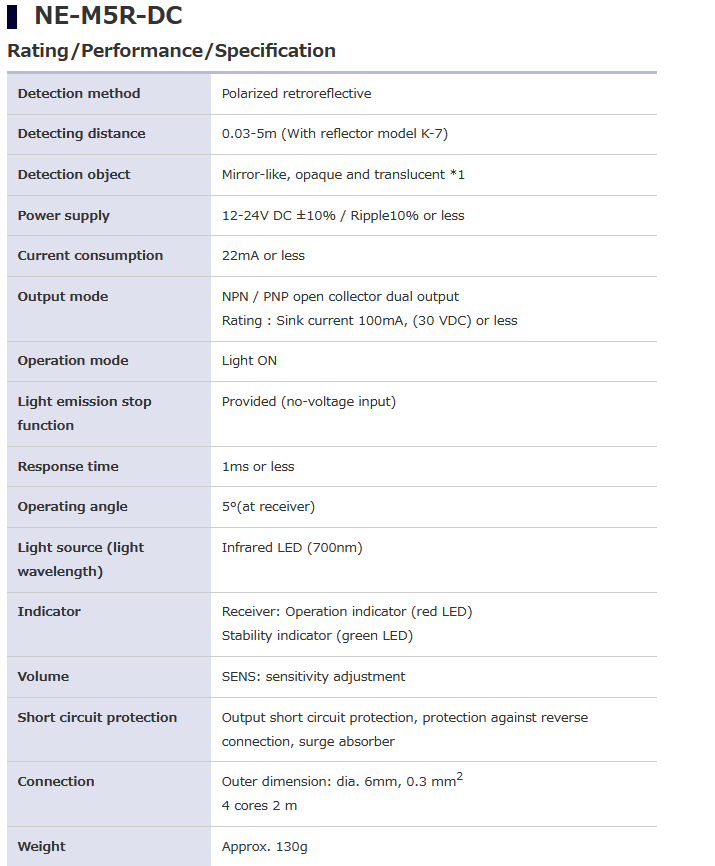715x866 pixels.
Task: Click the 12-24V DC ripple value
Action: click(x=343, y=216)
